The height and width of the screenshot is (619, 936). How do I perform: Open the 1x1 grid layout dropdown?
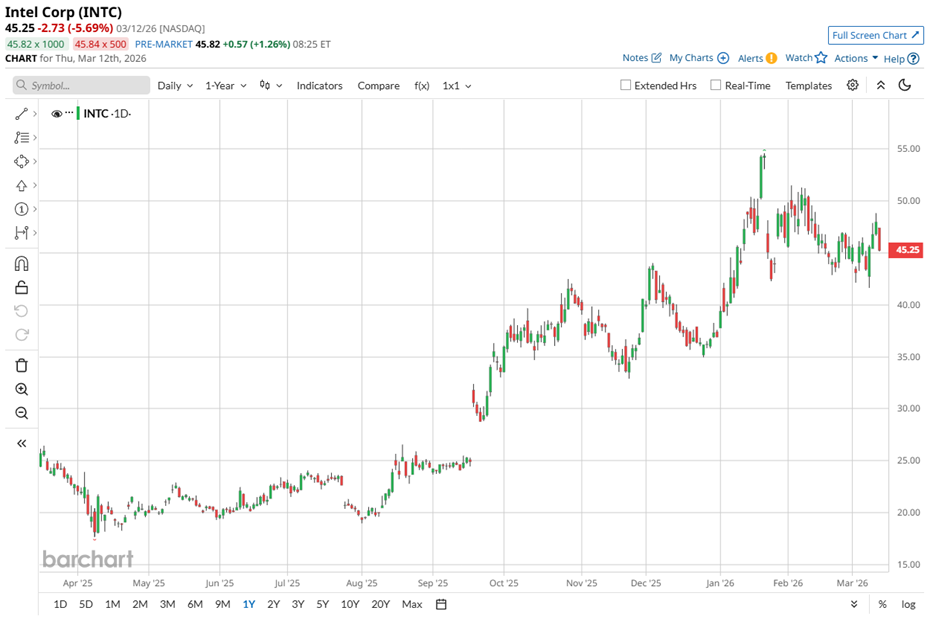(457, 86)
